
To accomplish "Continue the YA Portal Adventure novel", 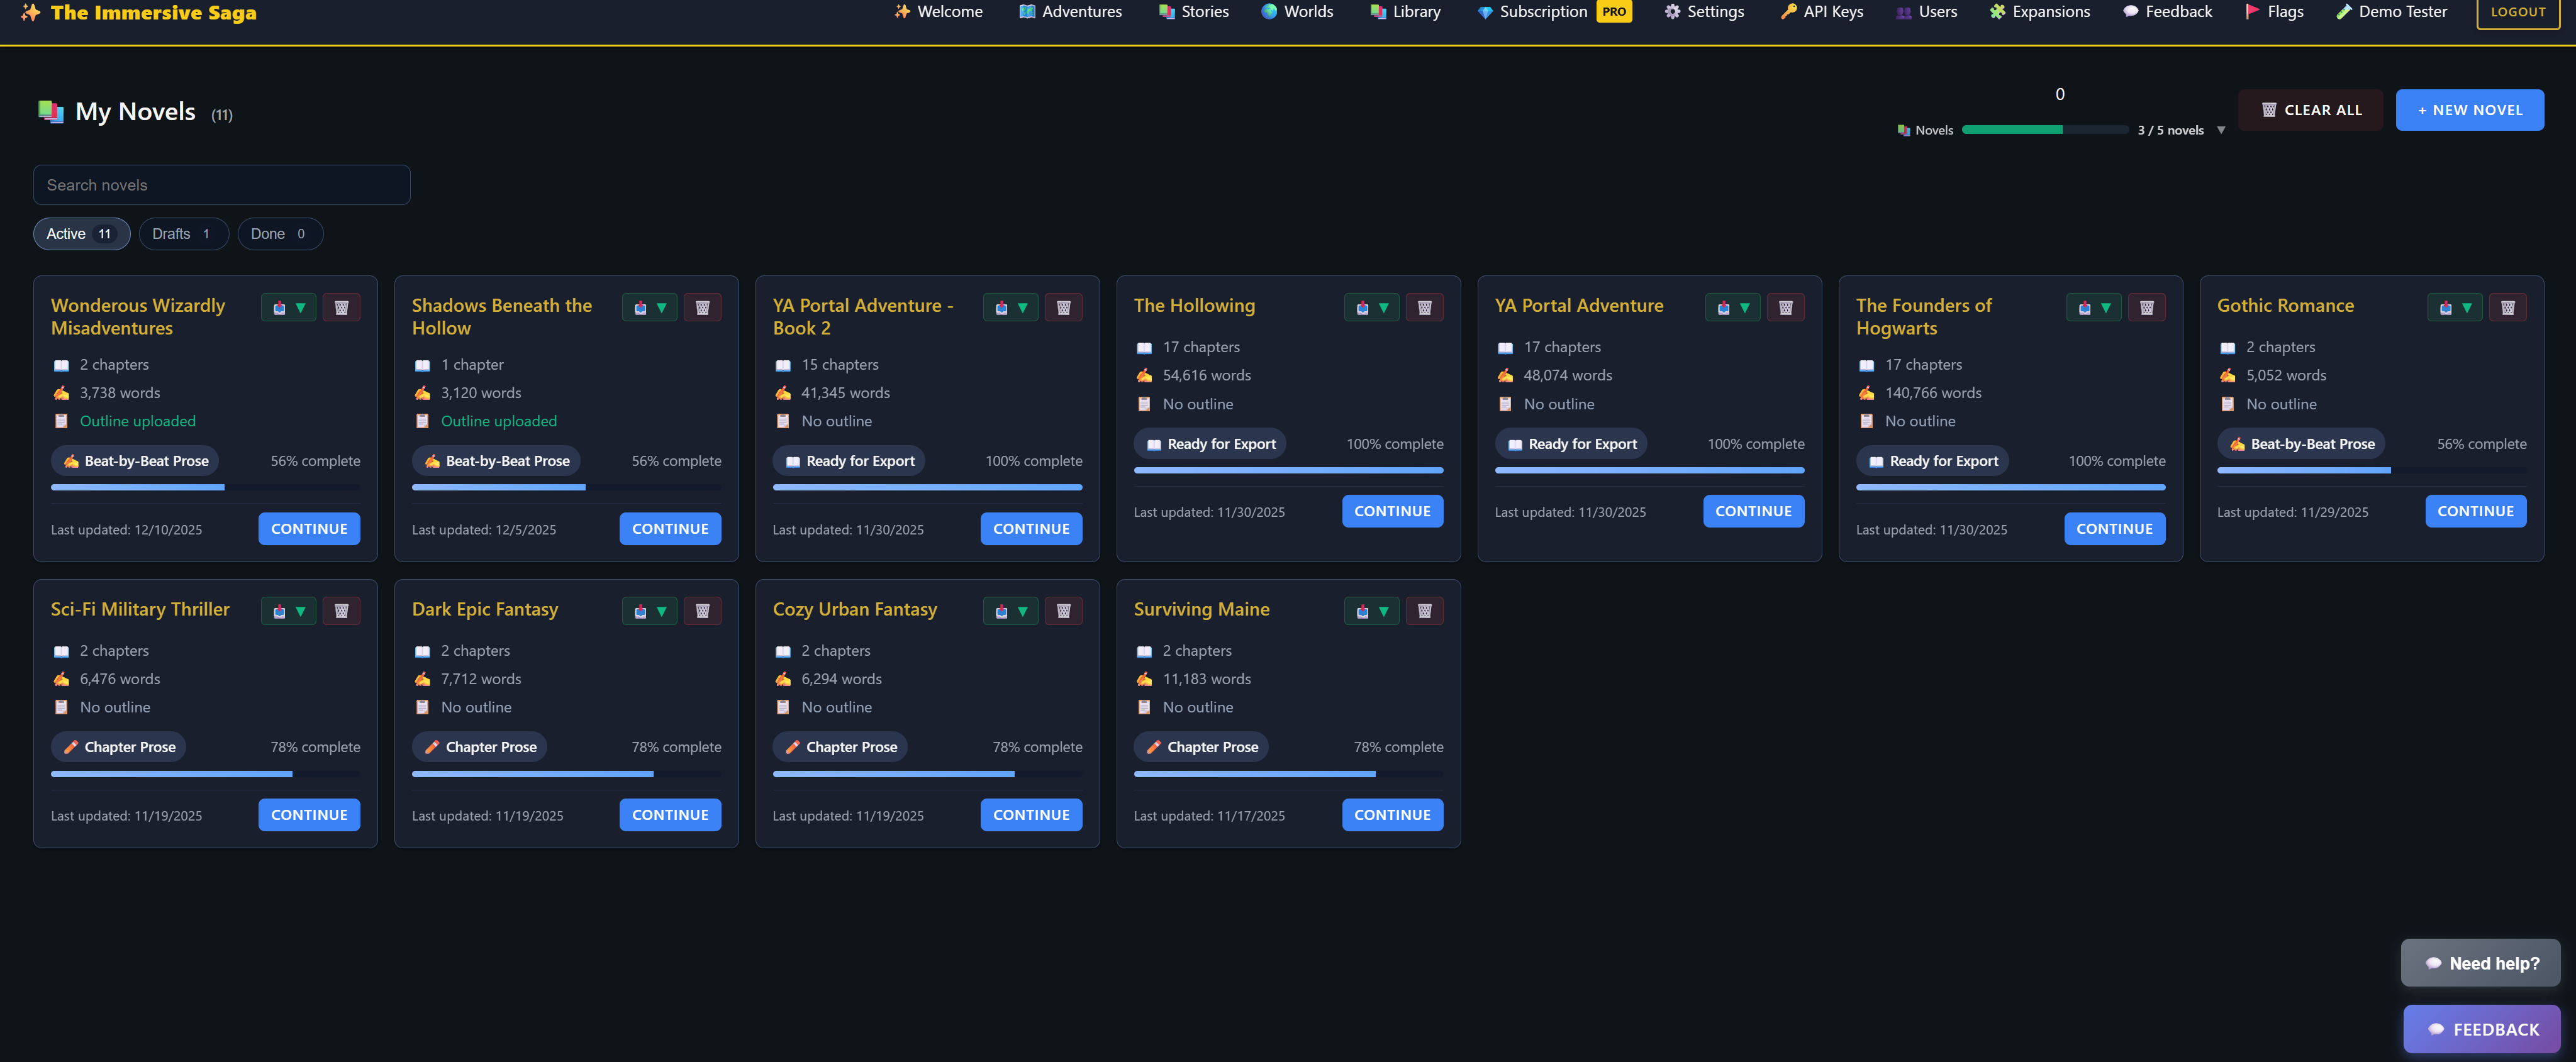I will click(x=1753, y=511).
